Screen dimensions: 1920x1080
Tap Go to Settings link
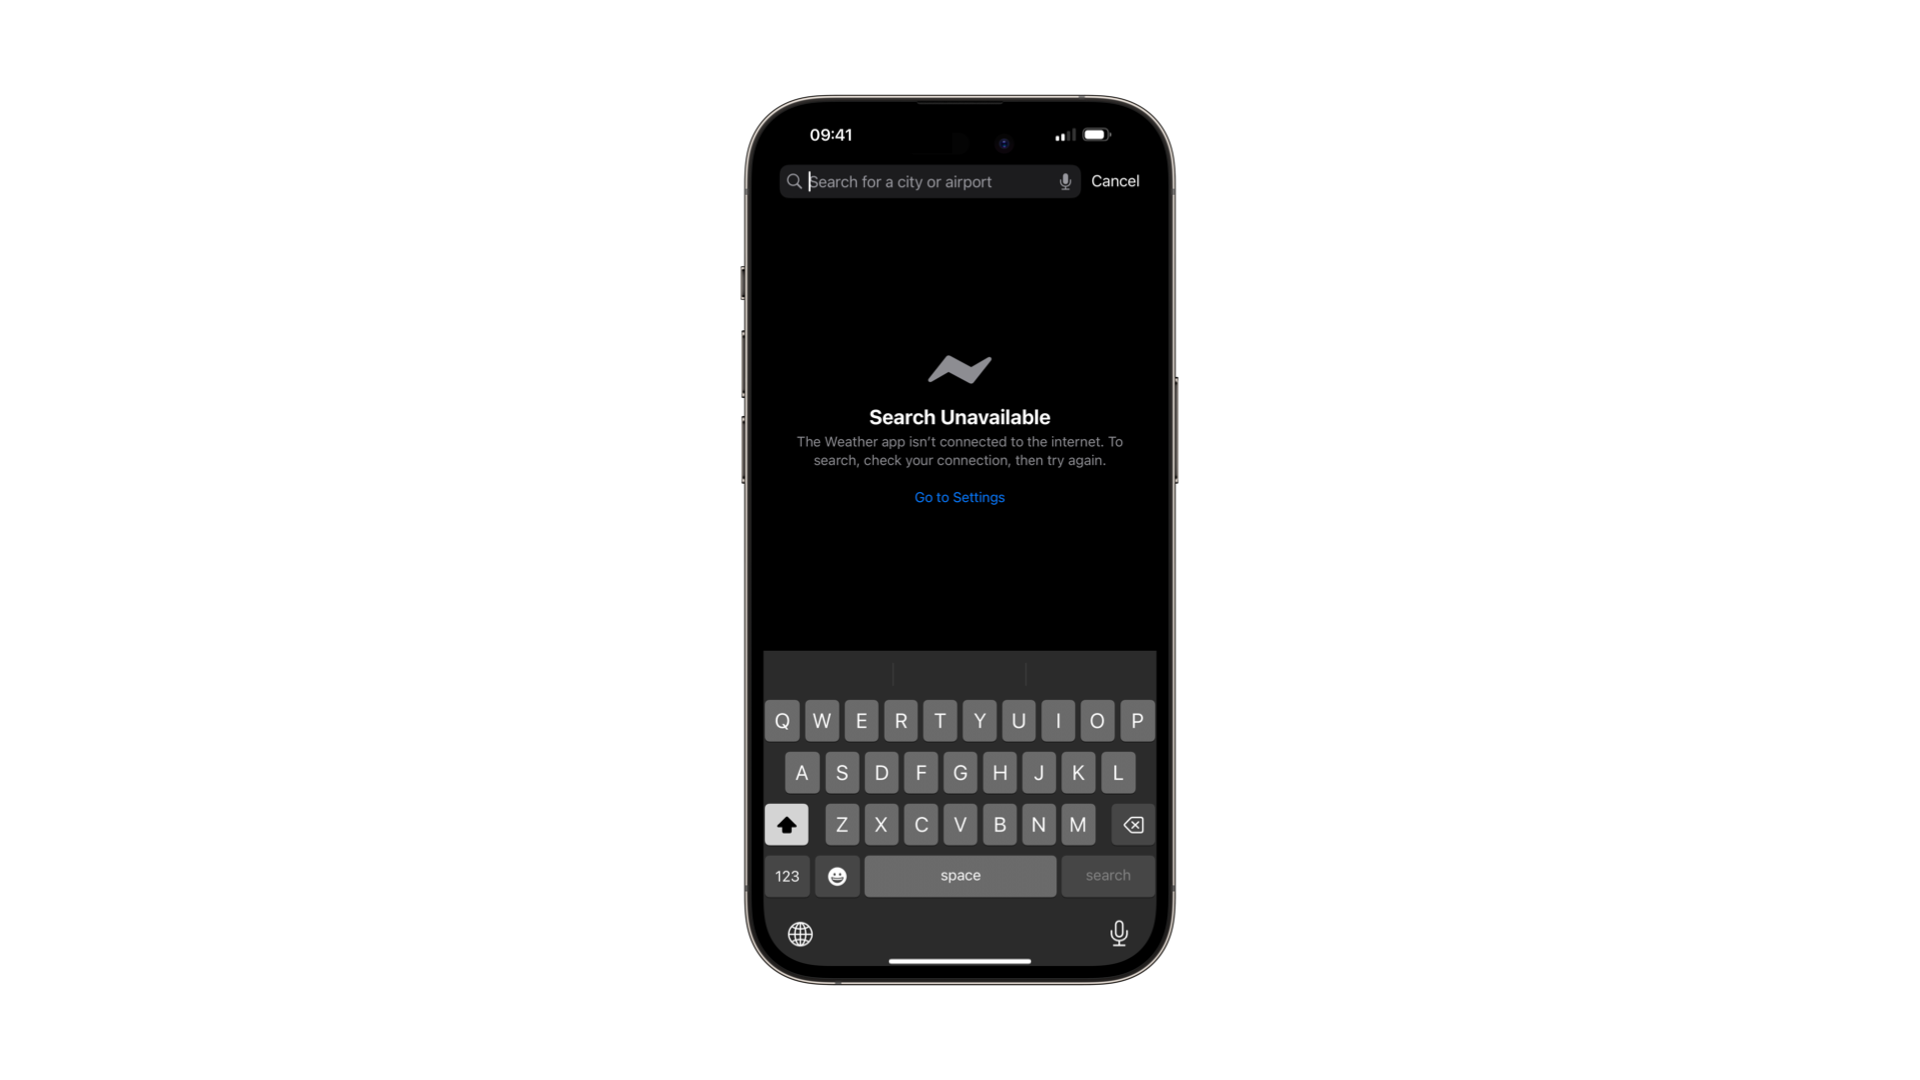click(x=960, y=497)
